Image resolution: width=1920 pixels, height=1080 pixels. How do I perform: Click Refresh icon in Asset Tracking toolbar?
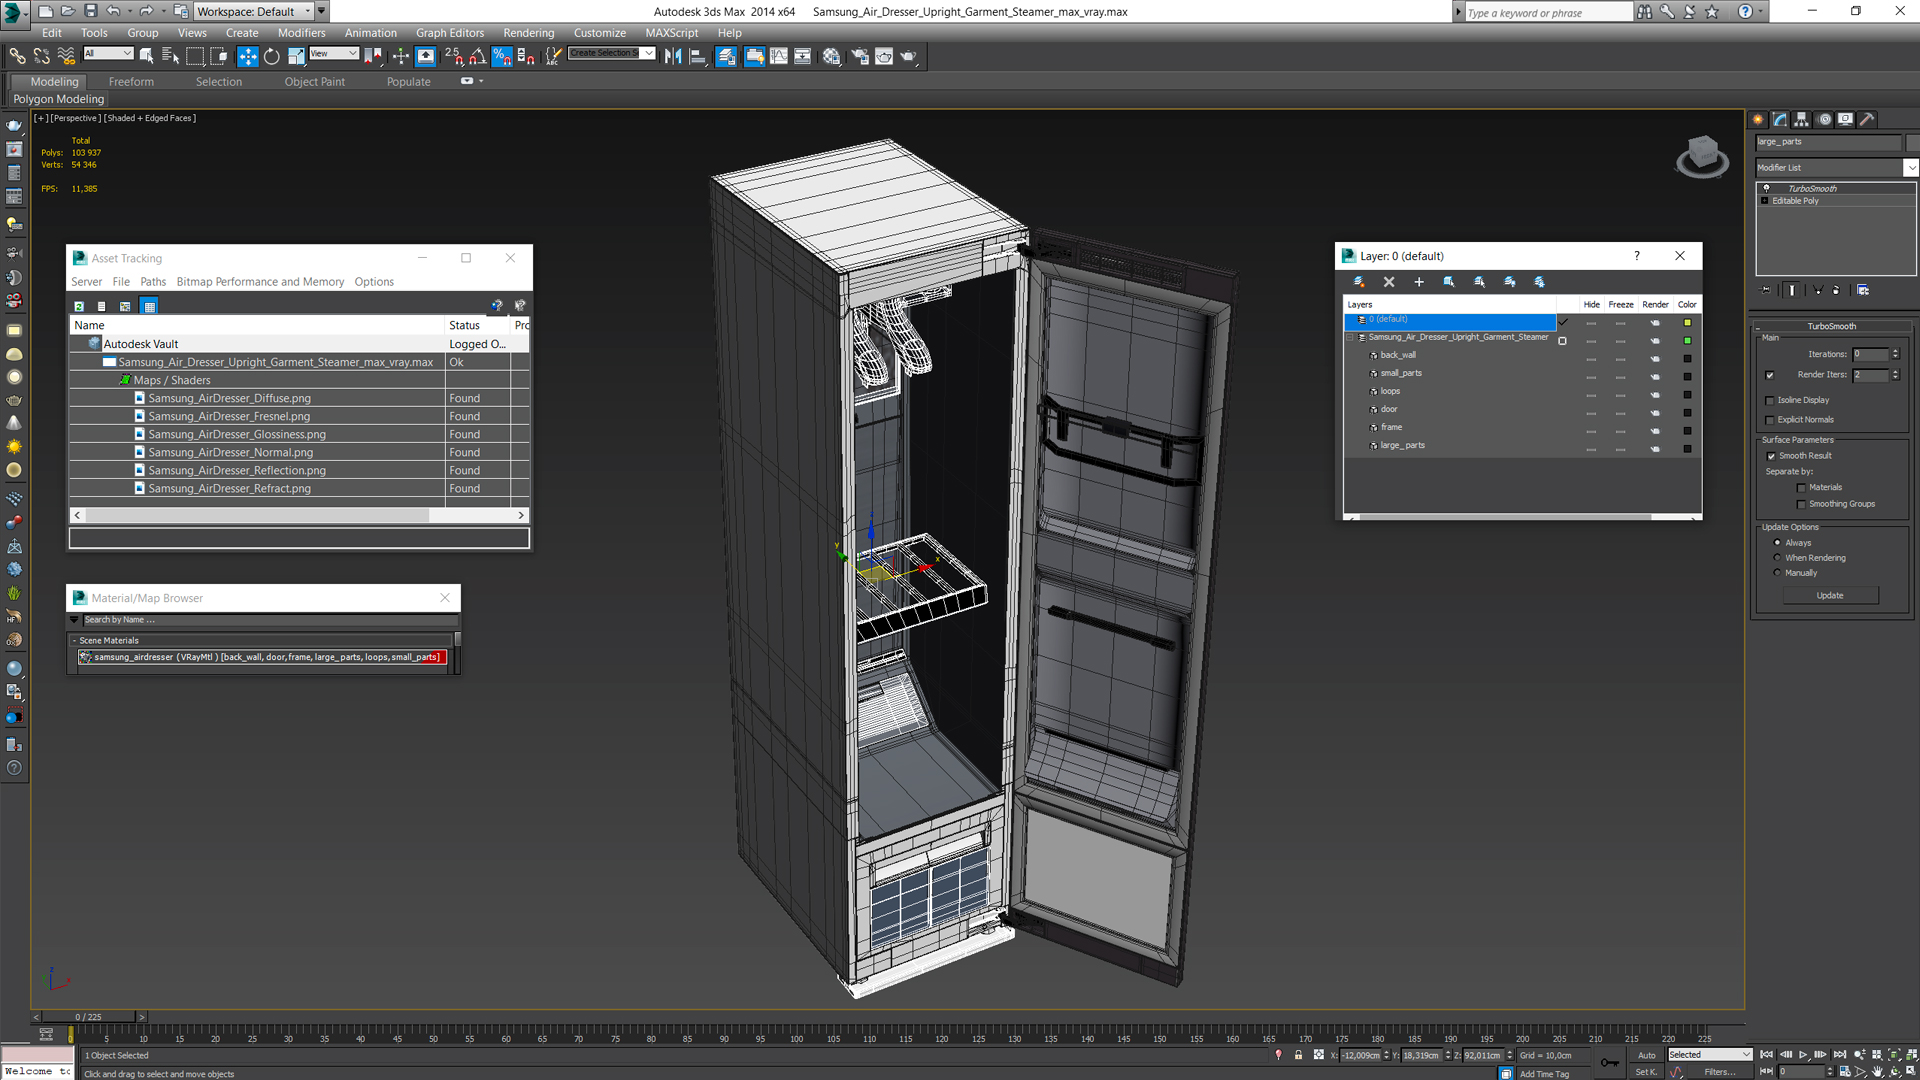point(79,306)
